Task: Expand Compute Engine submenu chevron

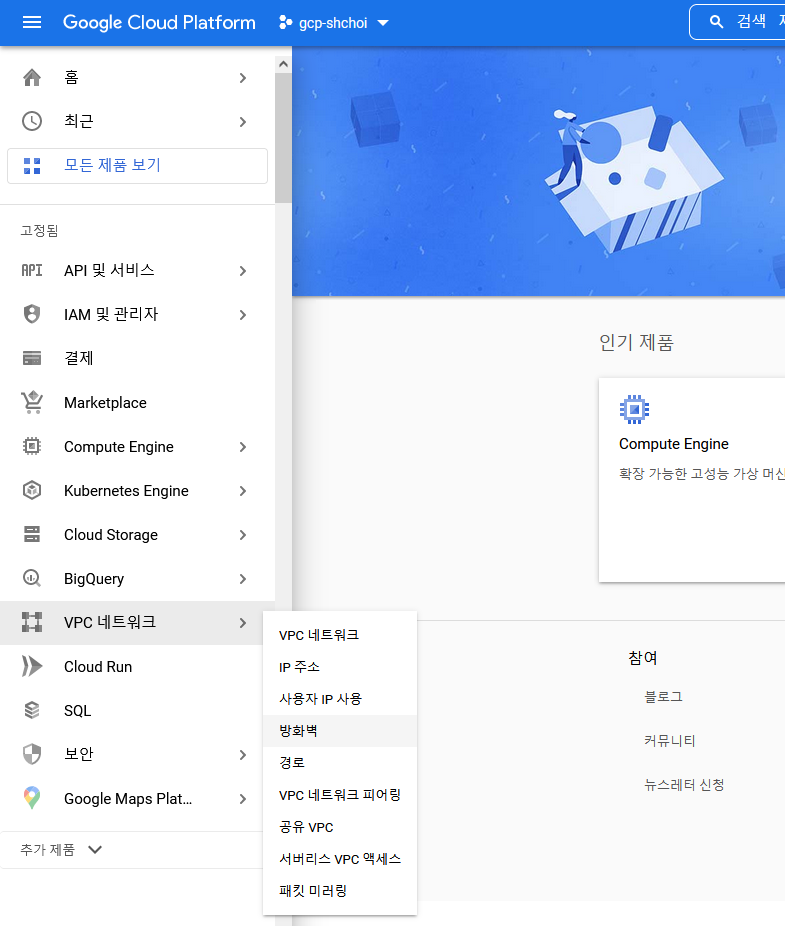Action: coord(243,447)
